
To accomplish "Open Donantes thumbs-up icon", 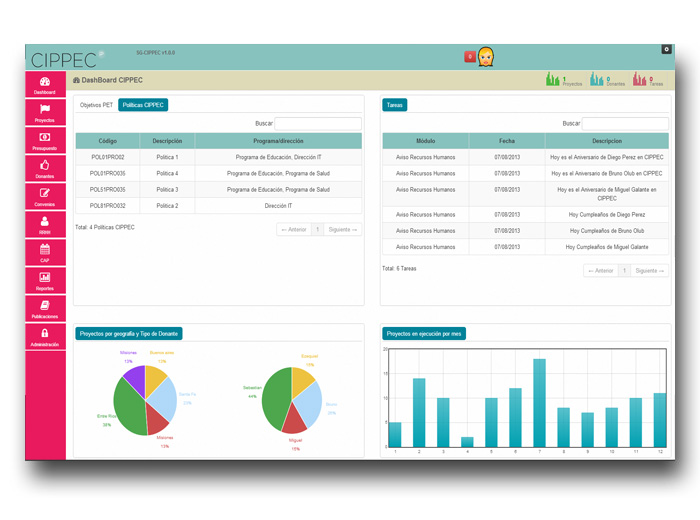I will point(45,165).
